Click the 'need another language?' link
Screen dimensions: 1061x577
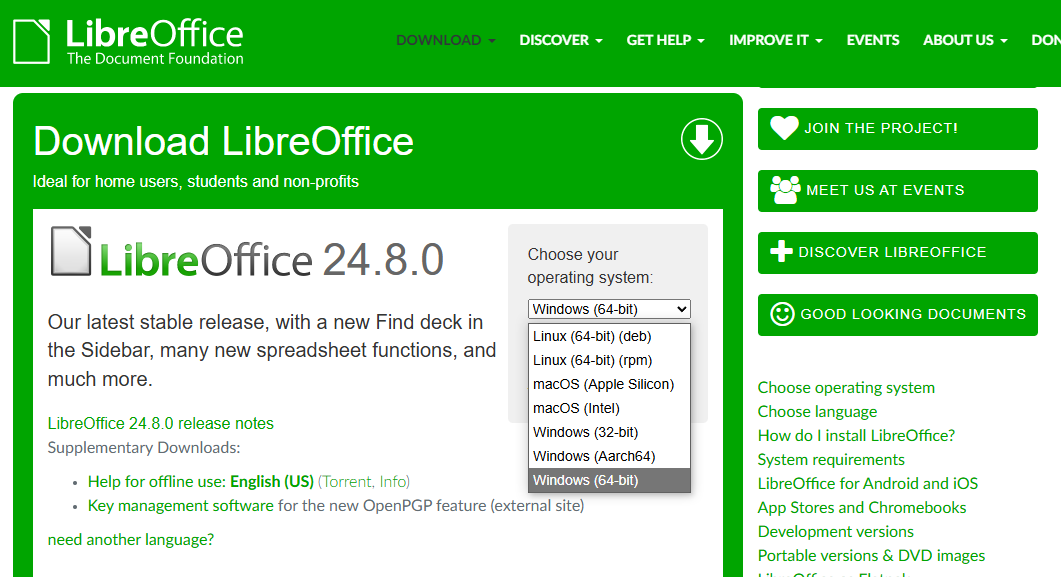[x=130, y=540]
